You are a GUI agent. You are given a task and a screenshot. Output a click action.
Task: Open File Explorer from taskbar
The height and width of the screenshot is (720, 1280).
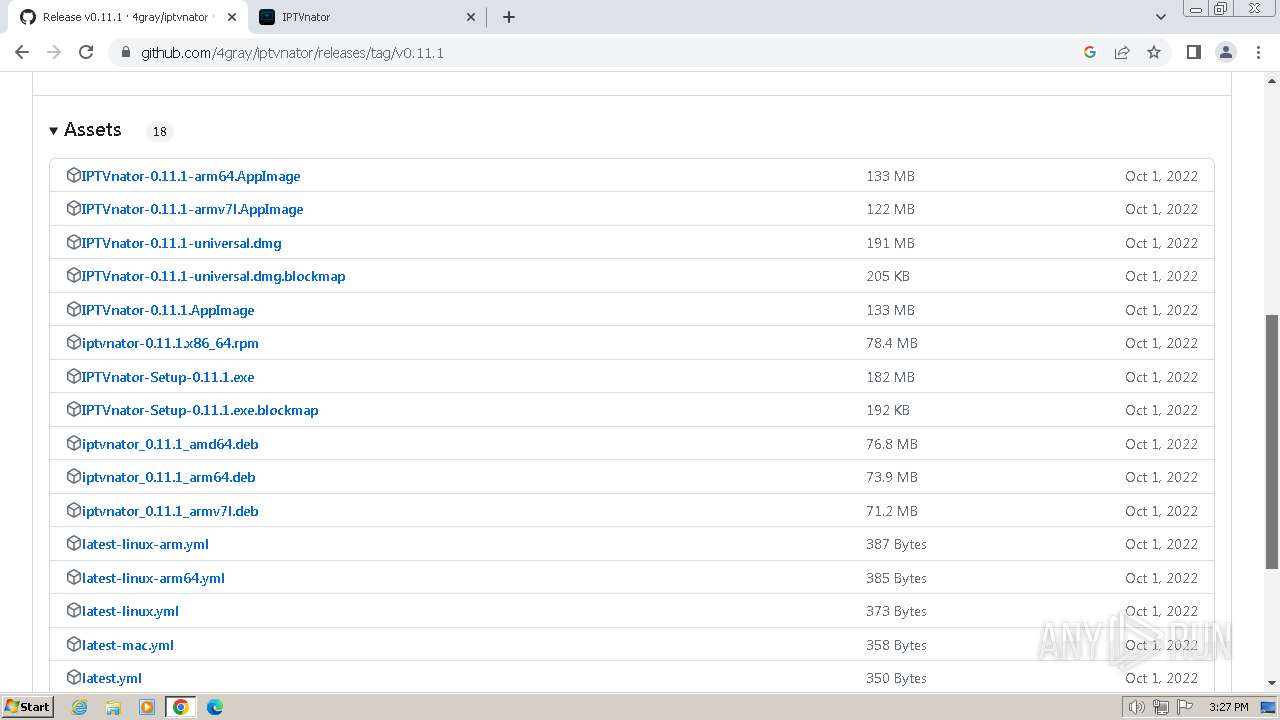pyautogui.click(x=113, y=707)
